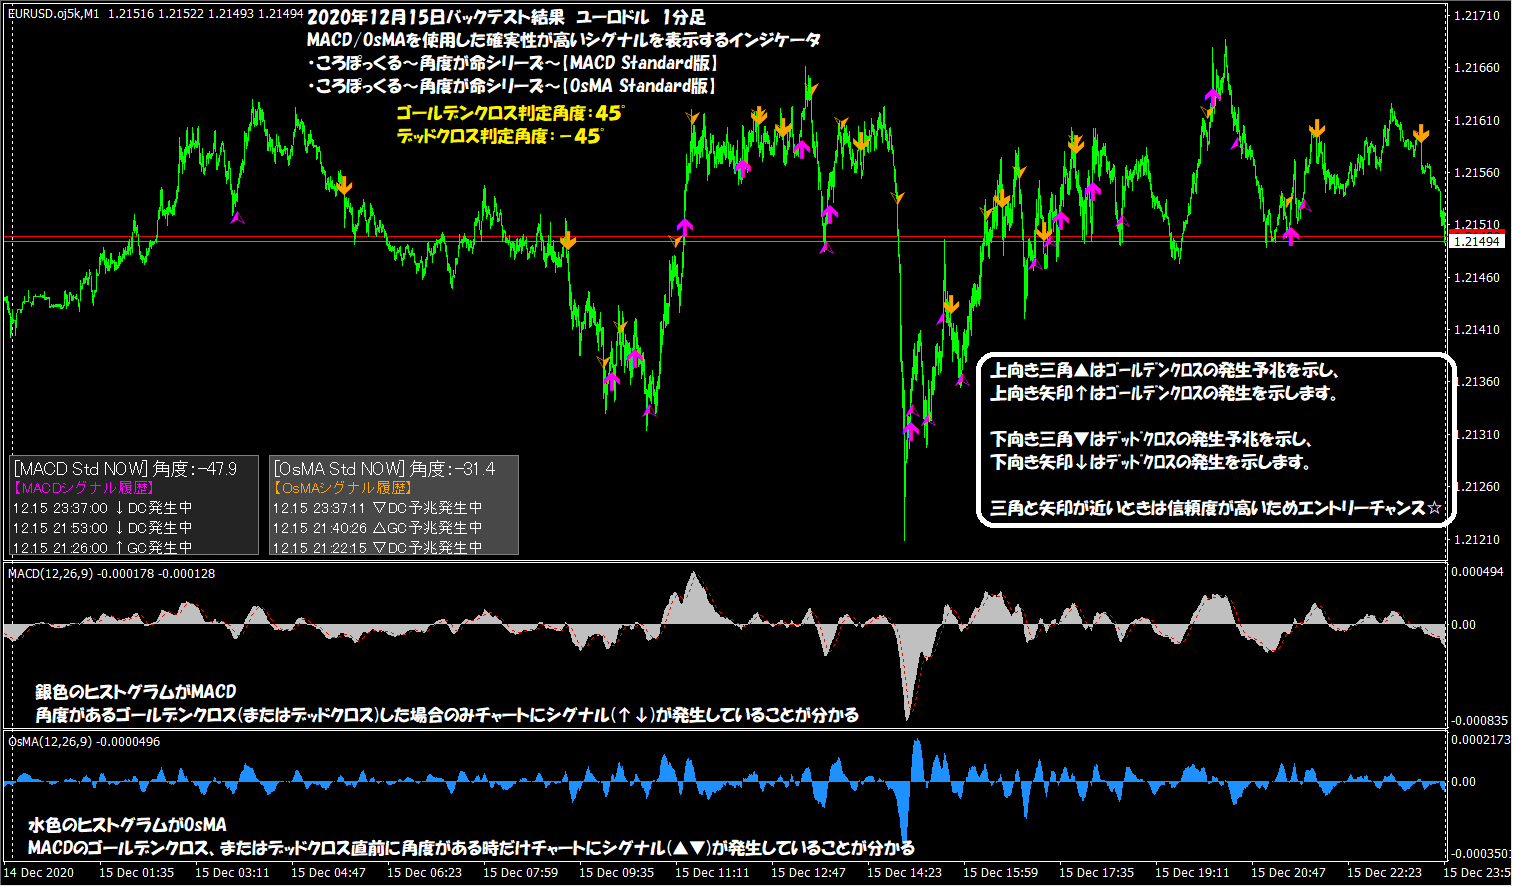Viewport: 1513px width, 887px height.
Task: Click the 'MACD(12,26,9) -0.000178 -0.000128' indicator label
Action: point(112,573)
